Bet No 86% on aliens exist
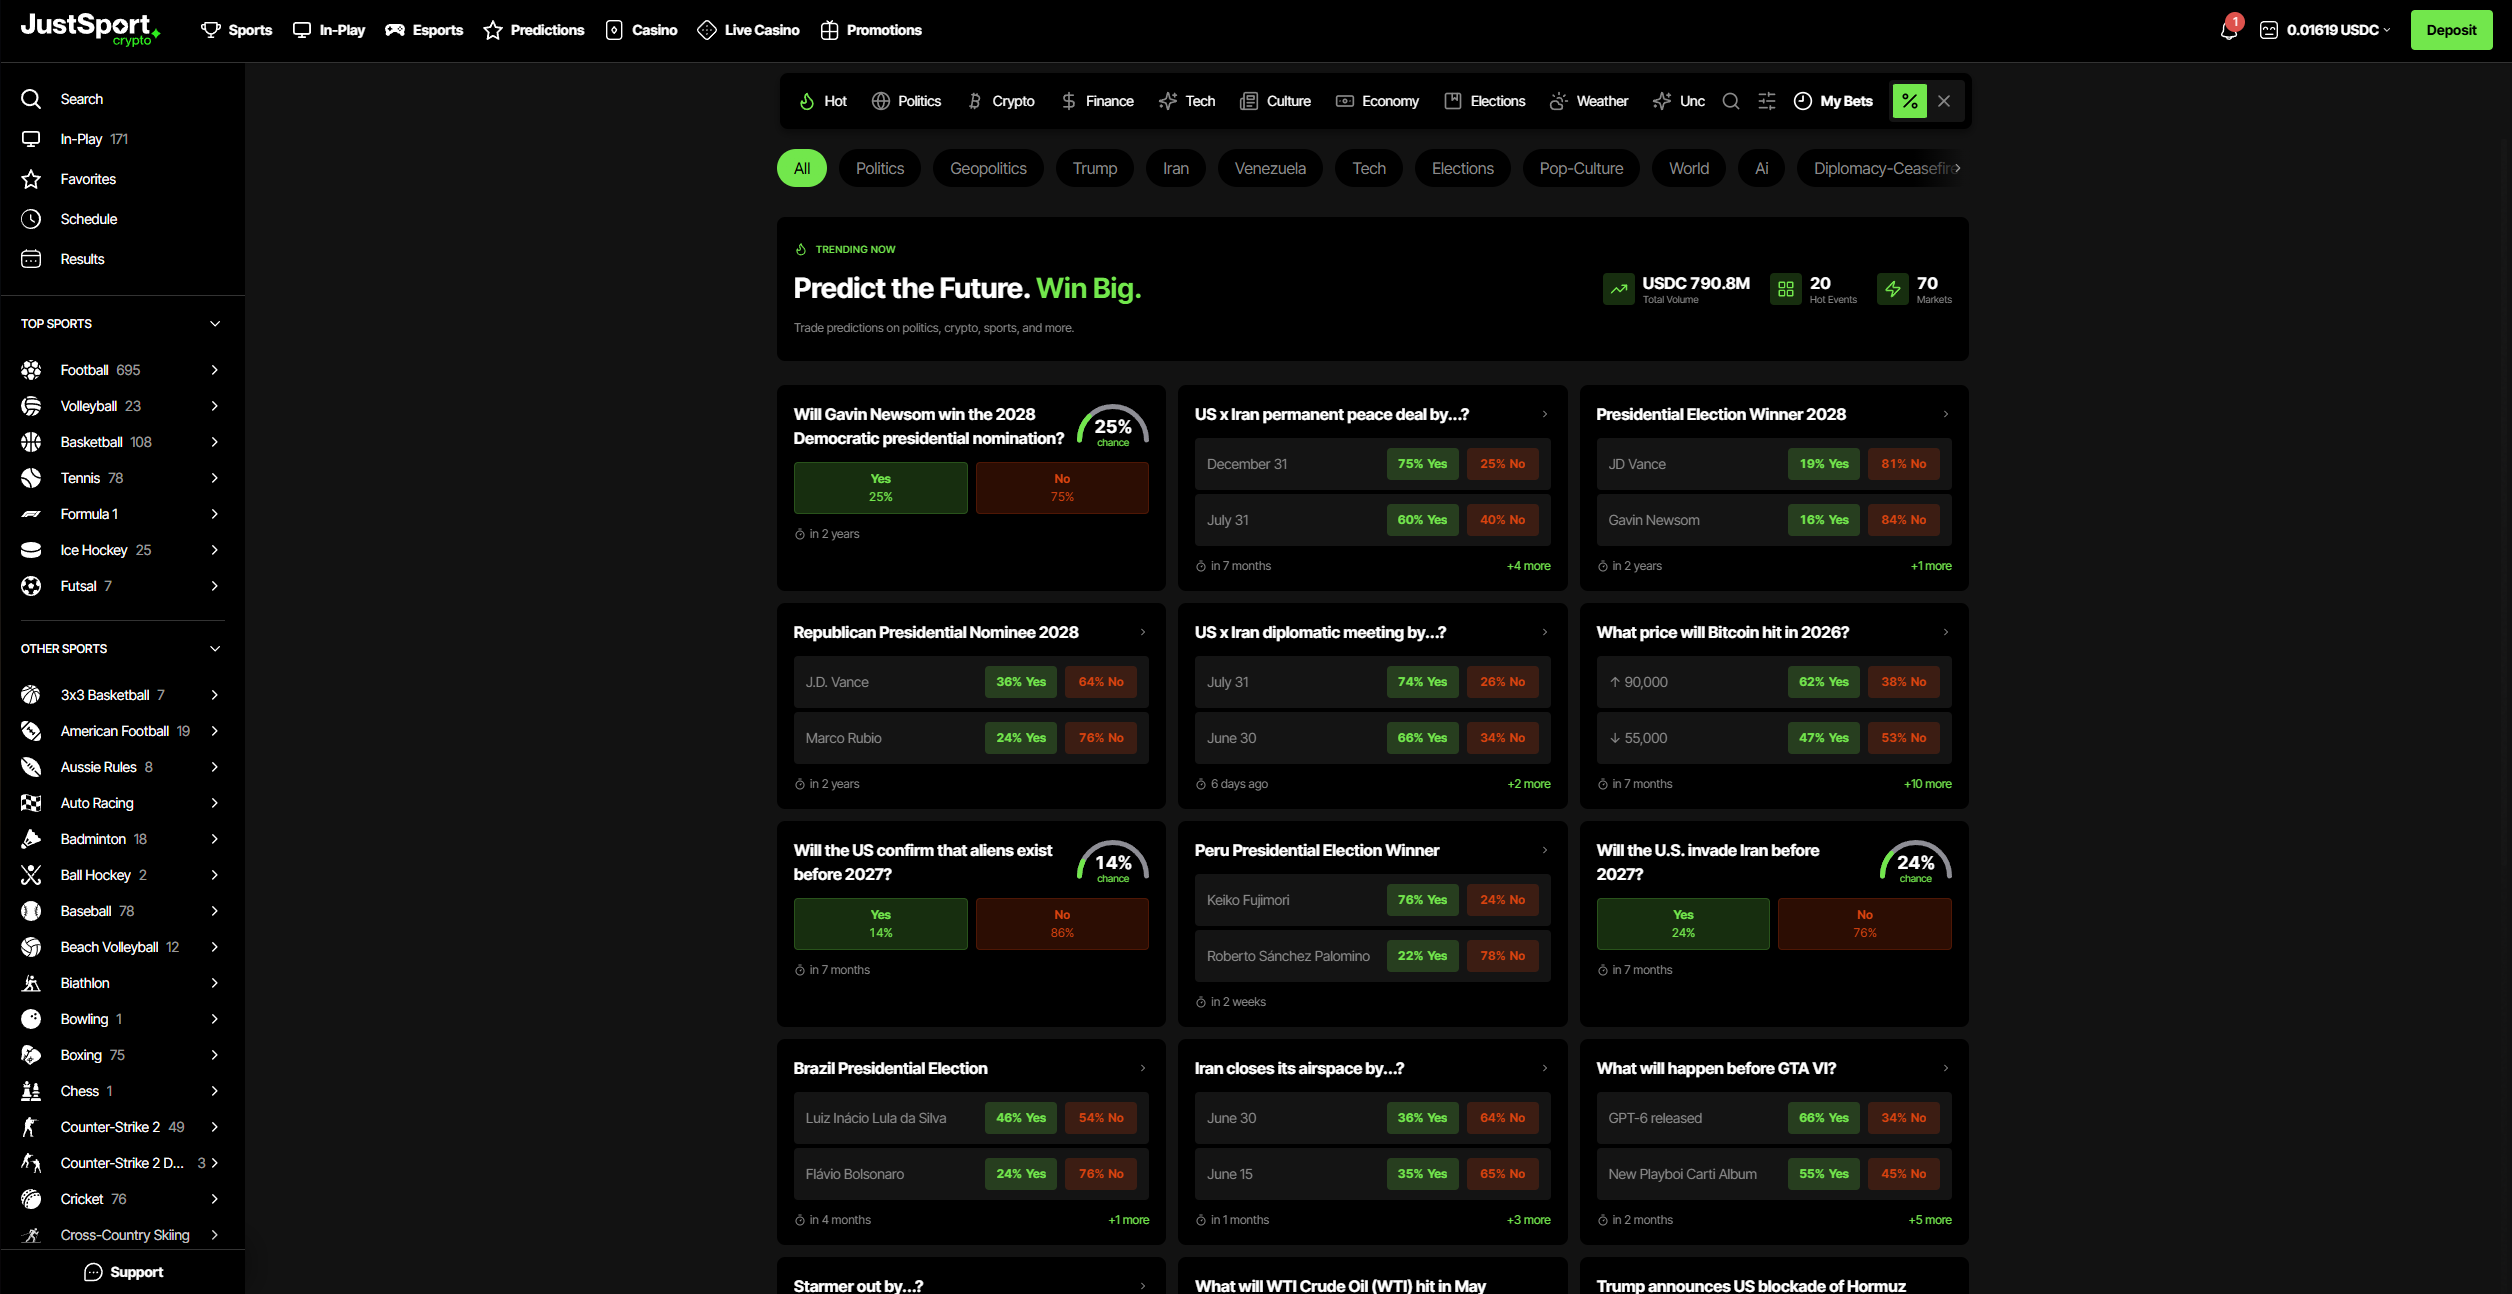 pos(1062,924)
